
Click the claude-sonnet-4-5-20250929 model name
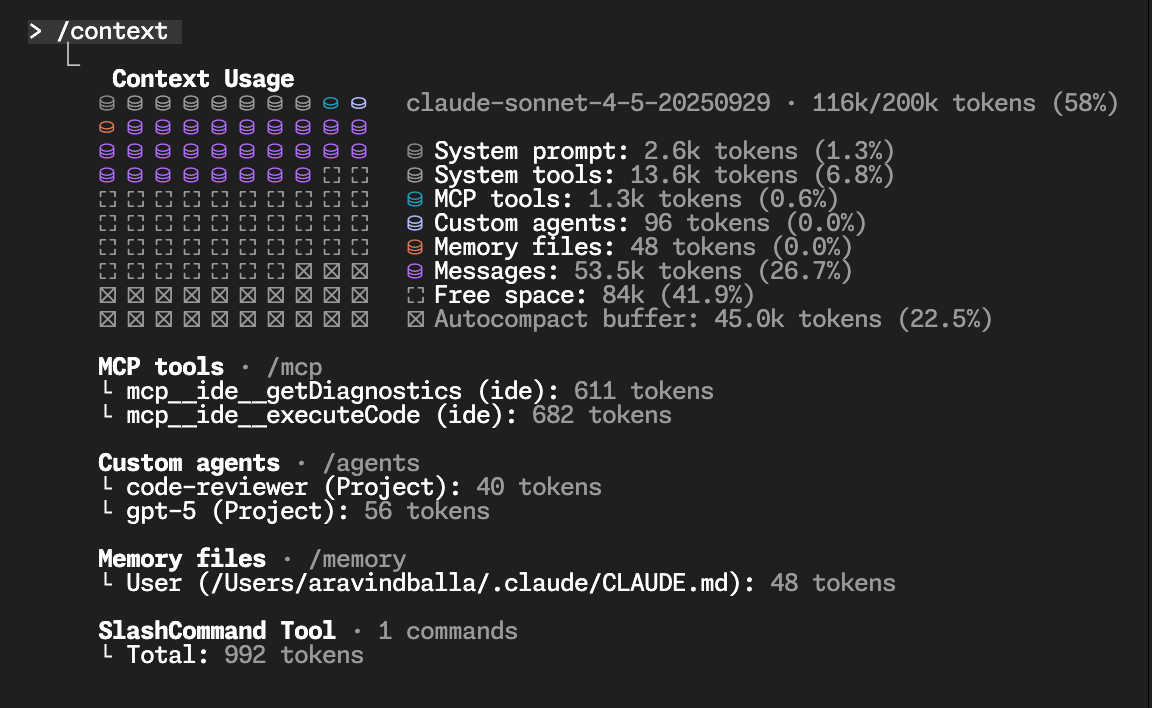588,103
